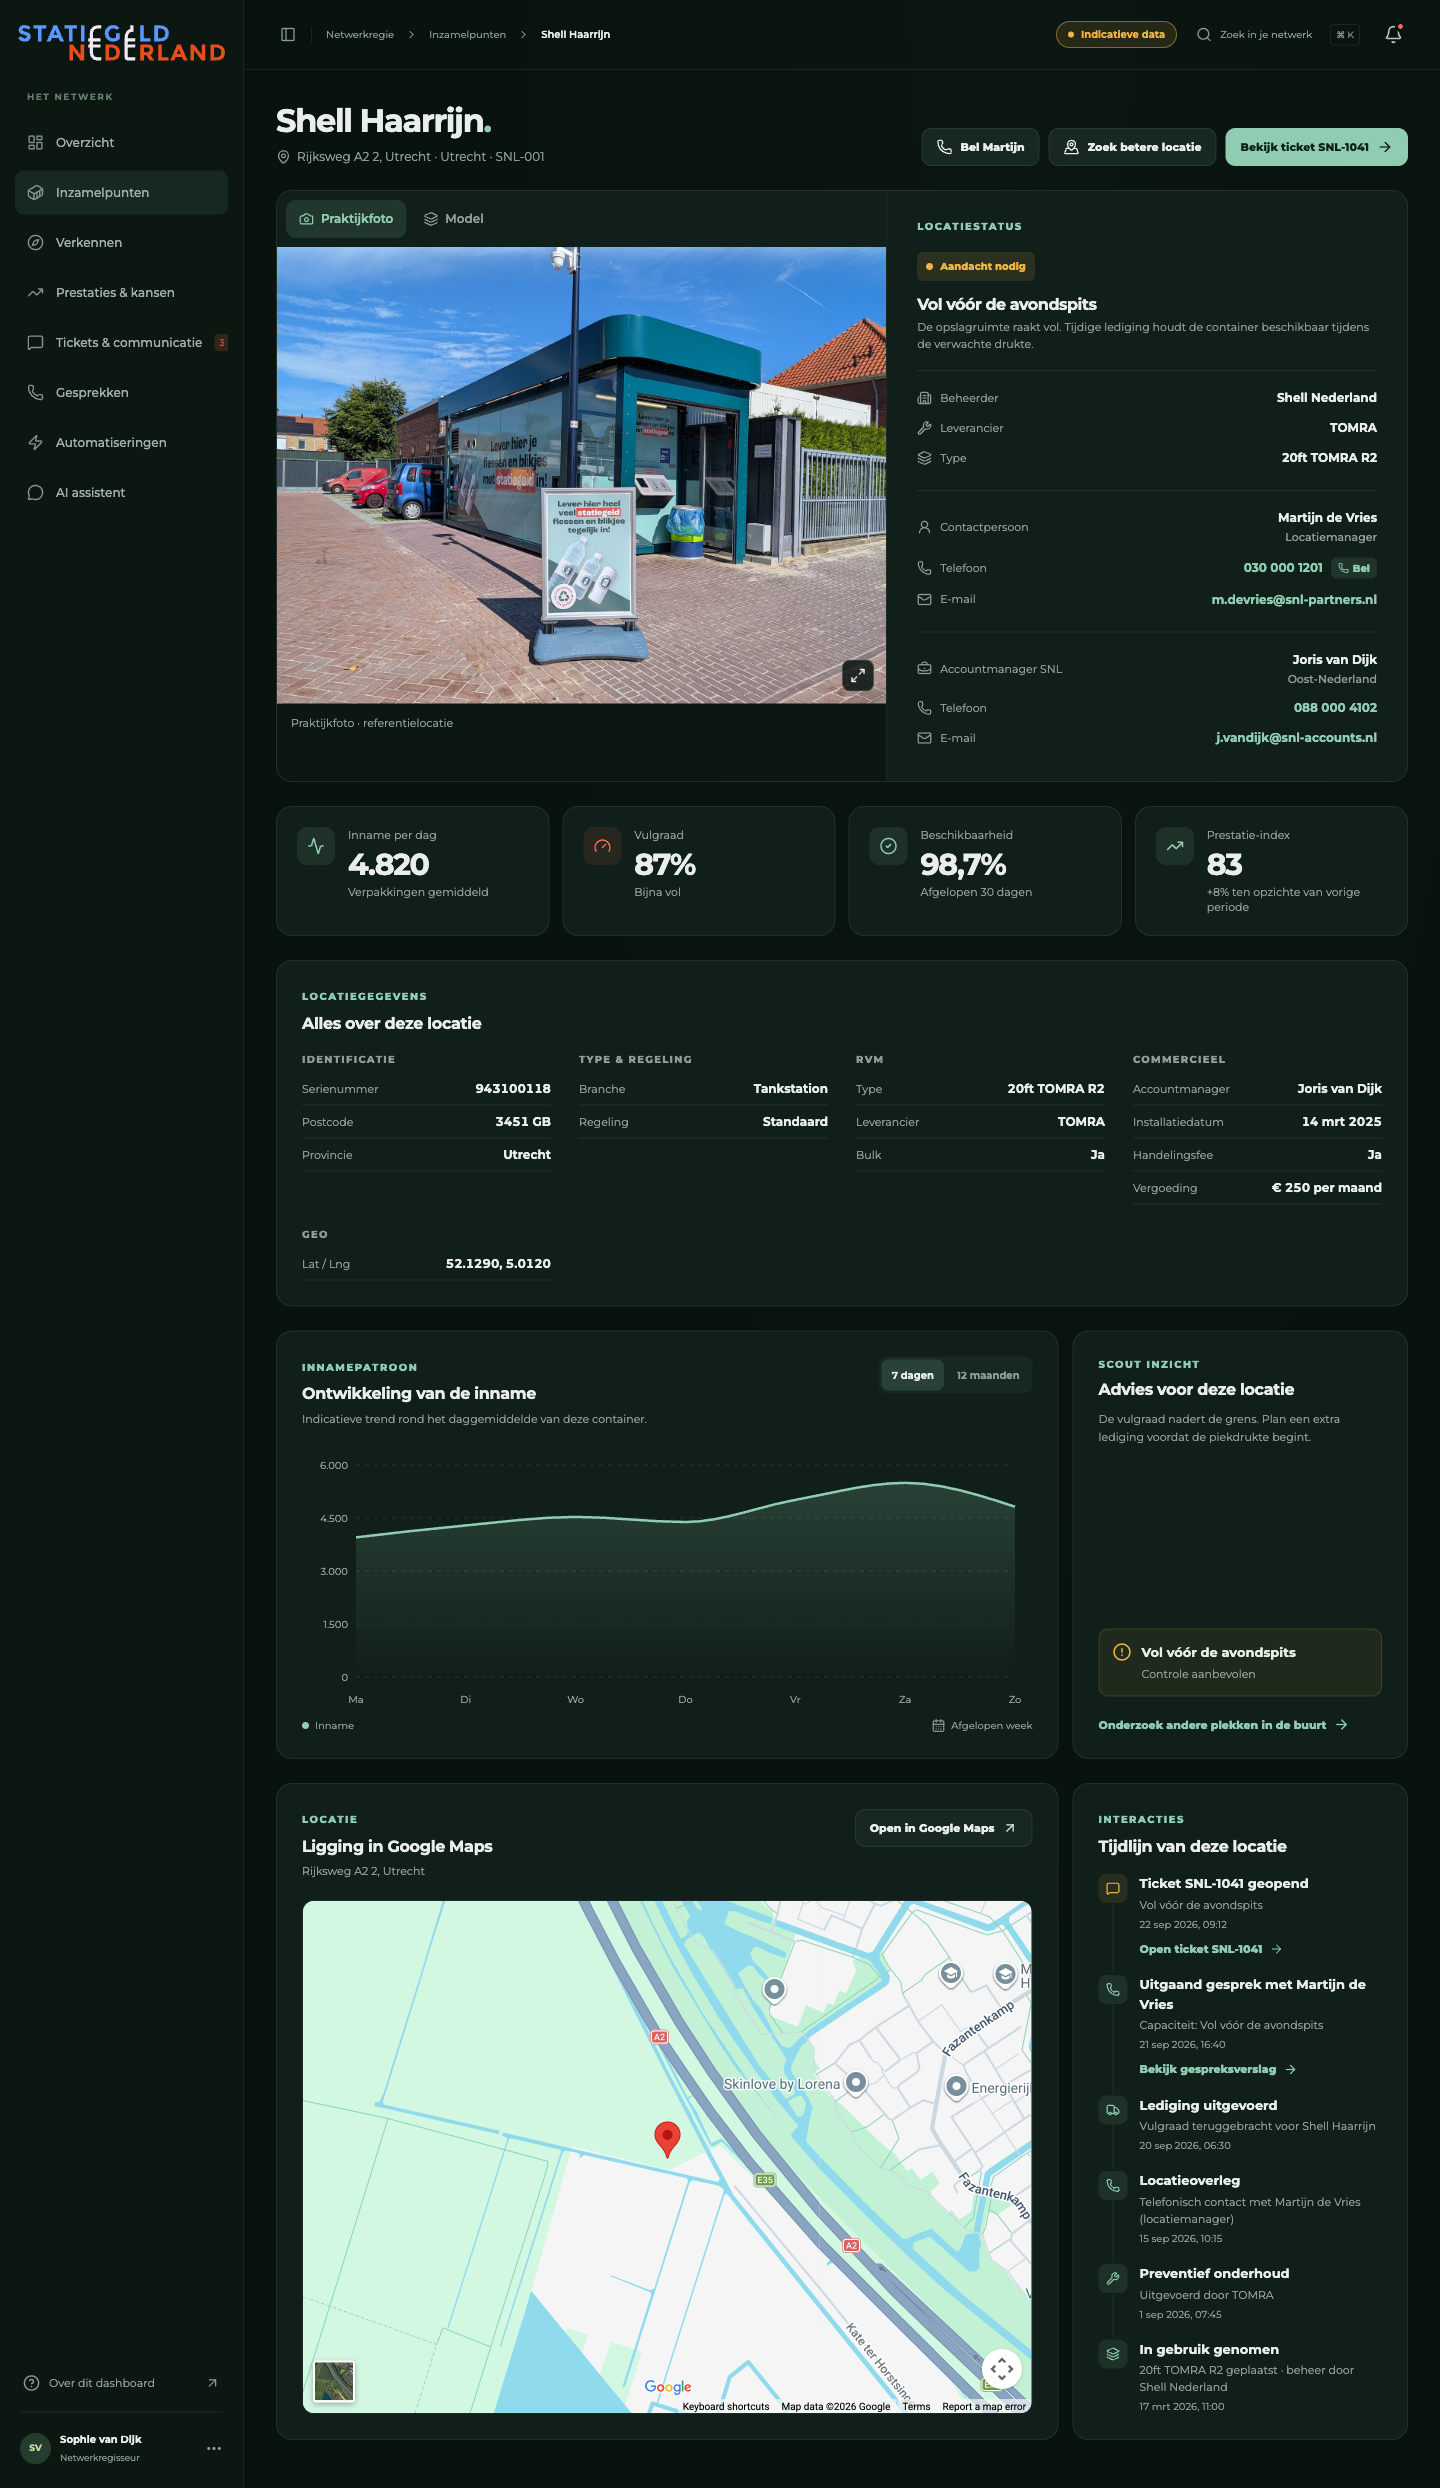The image size is (1440, 2488).
Task: Click email j.vandijk@snl-accounts.nl
Action: tap(1296, 738)
